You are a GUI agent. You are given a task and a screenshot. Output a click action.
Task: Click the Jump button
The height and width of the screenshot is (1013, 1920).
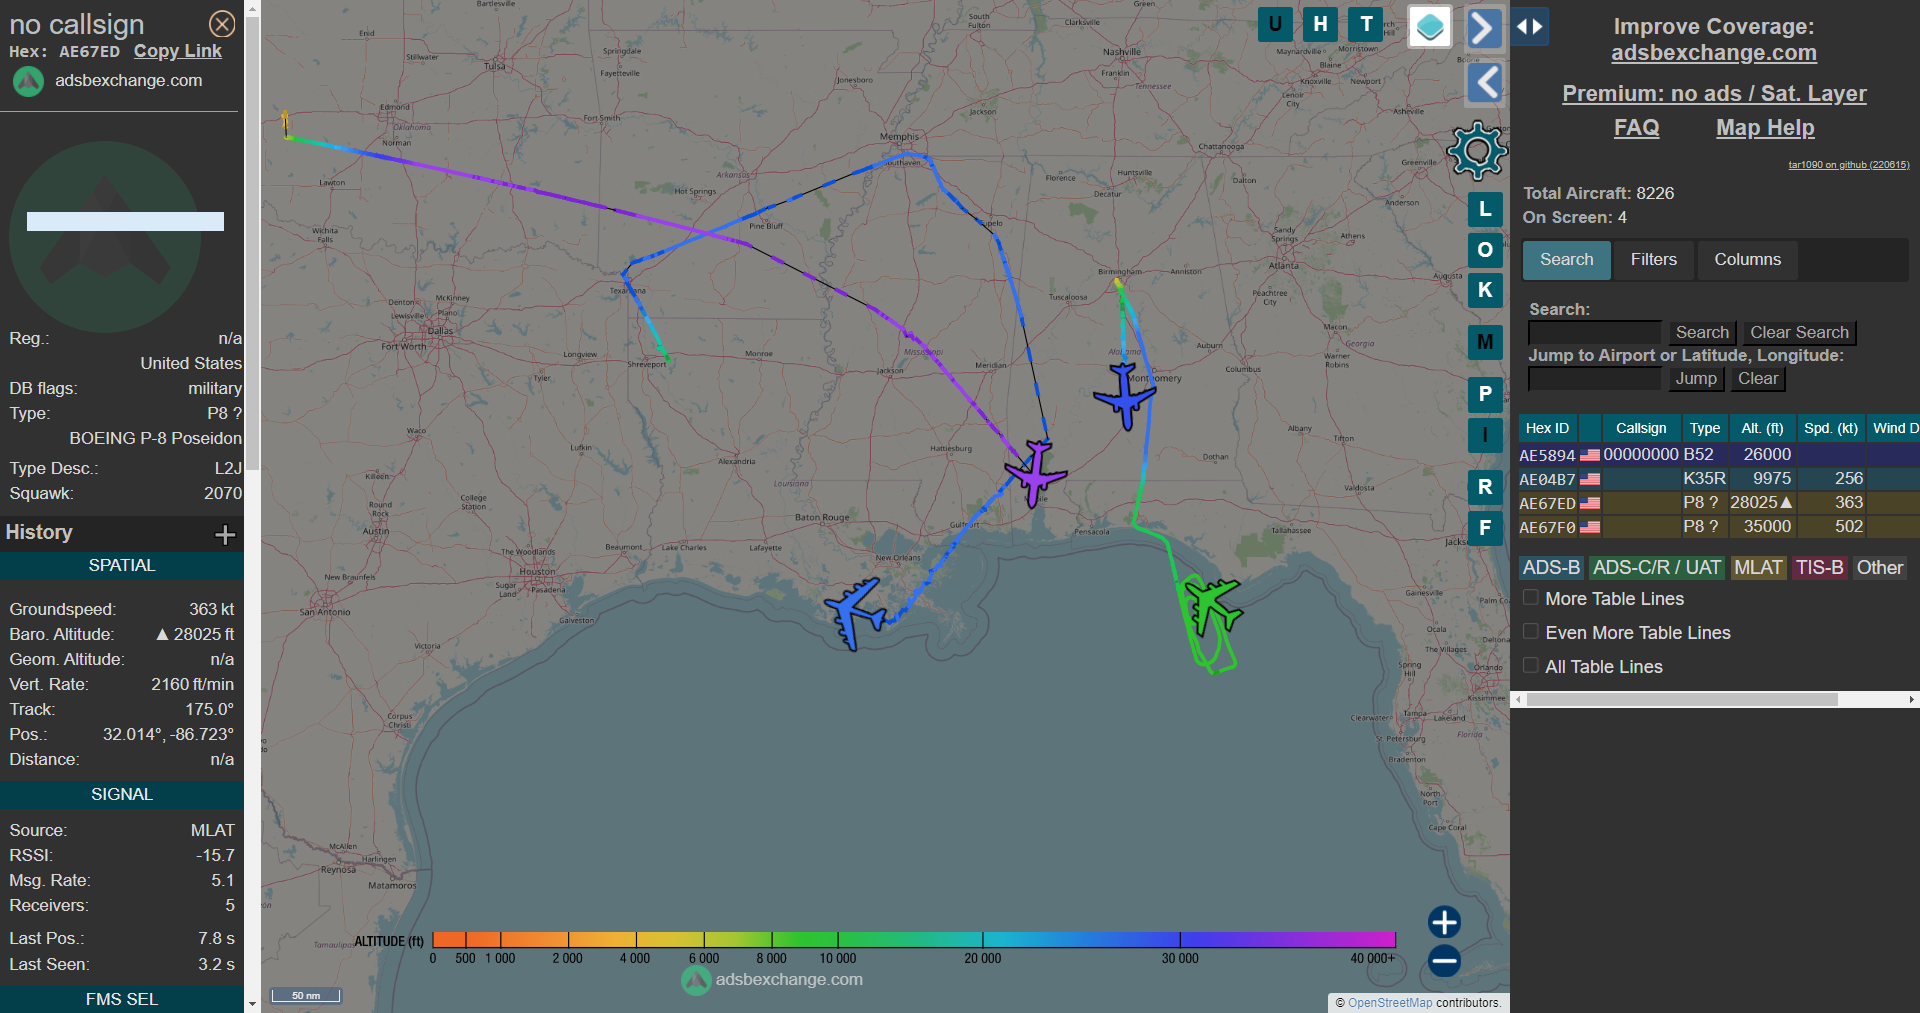pos(1696,379)
